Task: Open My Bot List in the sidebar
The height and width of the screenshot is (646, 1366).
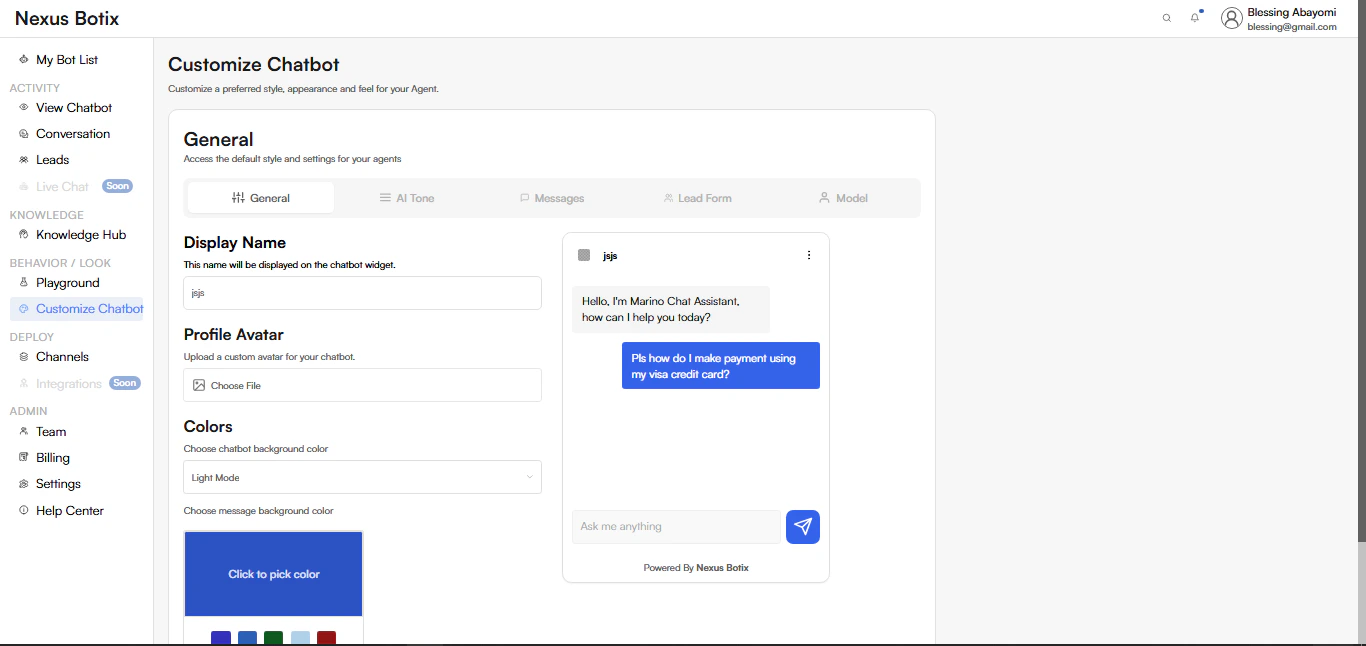Action: click(67, 60)
